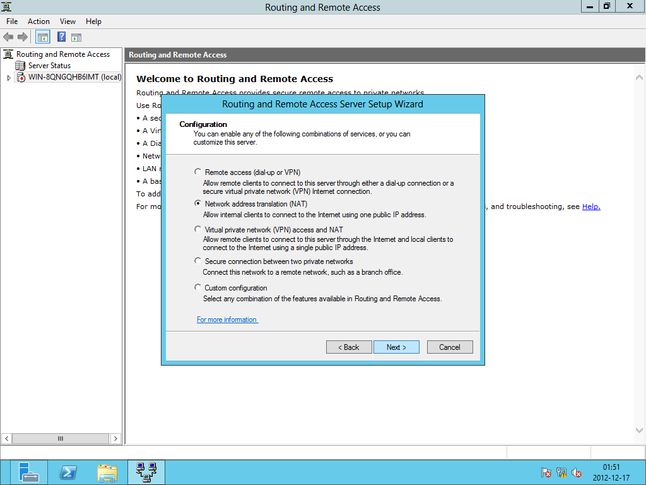The width and height of the screenshot is (646, 485).
Task: Click the Forward arrow toolbar icon
Action: [22, 37]
